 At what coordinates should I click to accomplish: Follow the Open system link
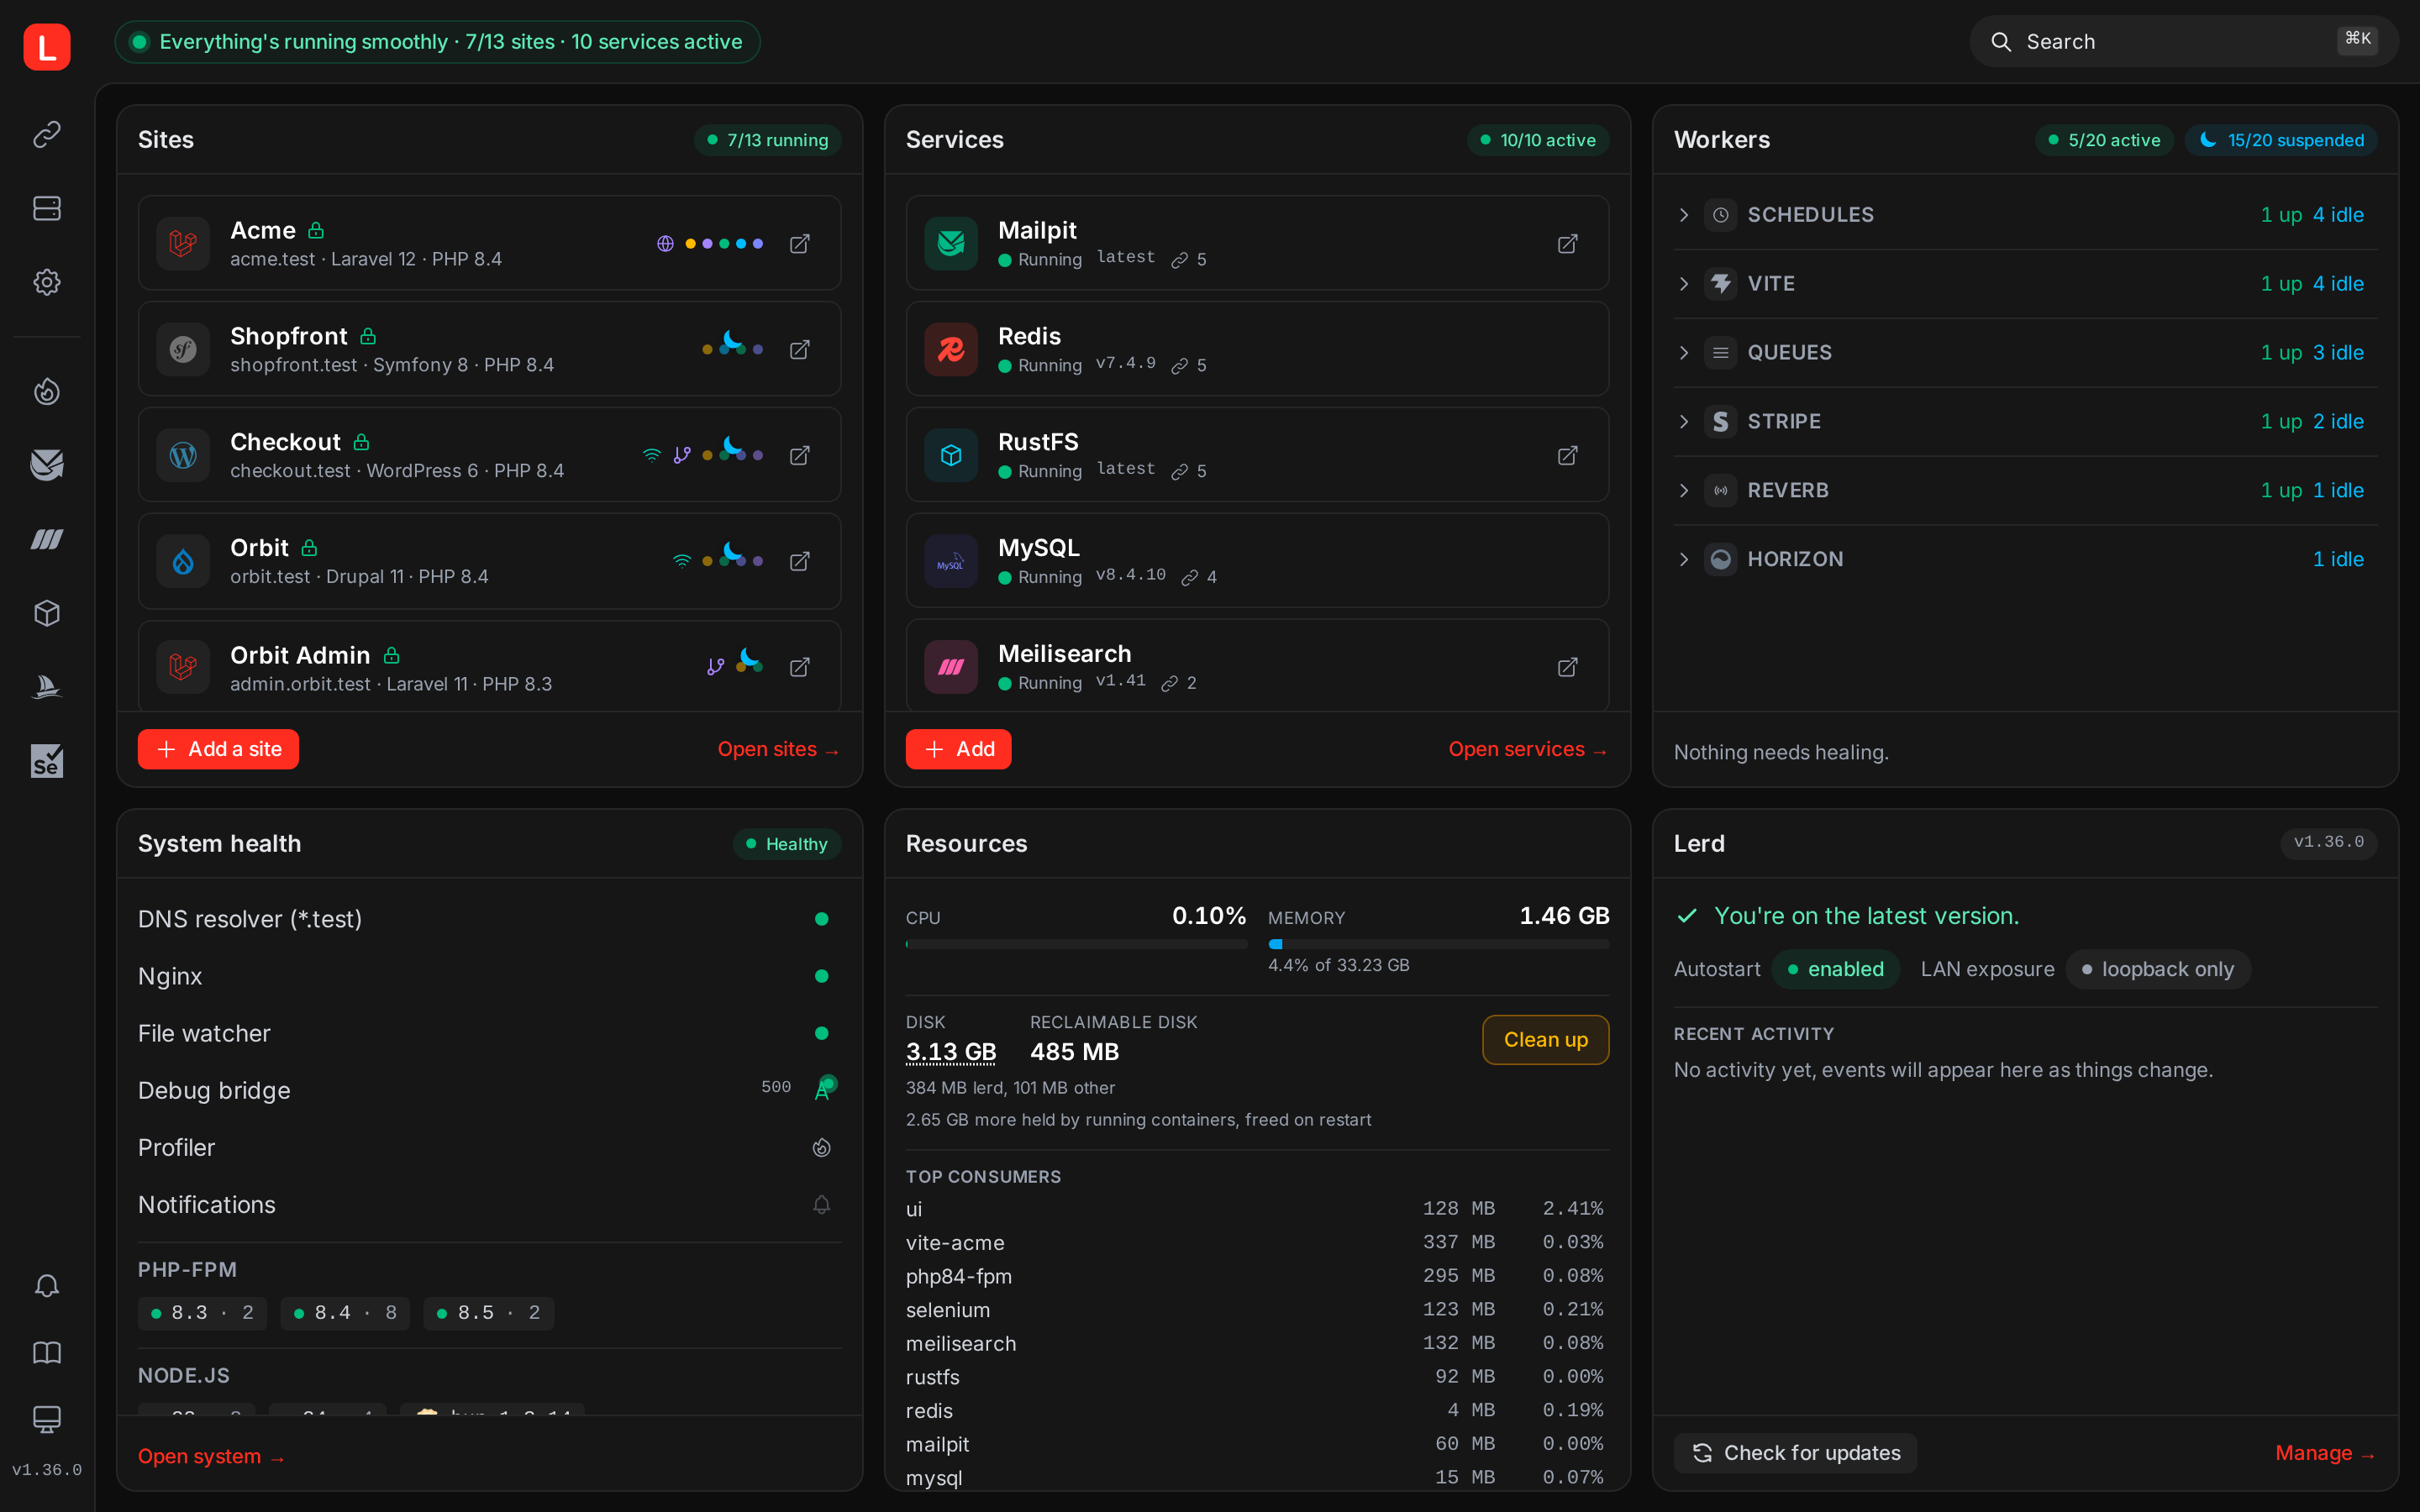tap(212, 1457)
